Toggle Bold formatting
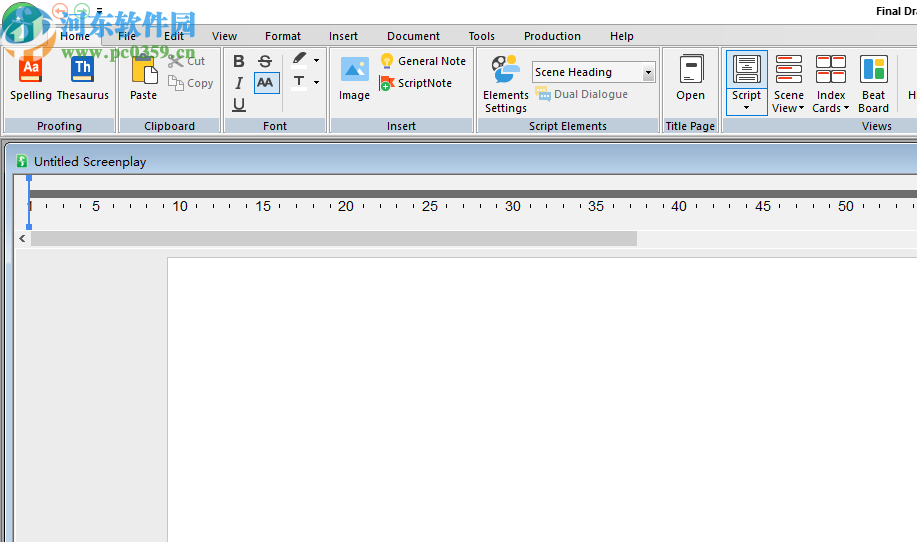 (x=239, y=61)
